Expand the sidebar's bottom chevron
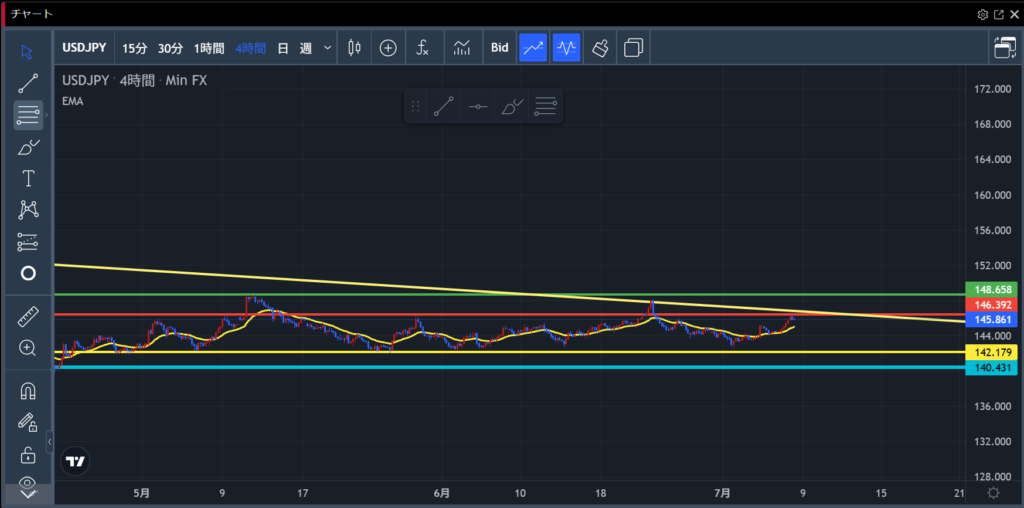 pos(27,494)
